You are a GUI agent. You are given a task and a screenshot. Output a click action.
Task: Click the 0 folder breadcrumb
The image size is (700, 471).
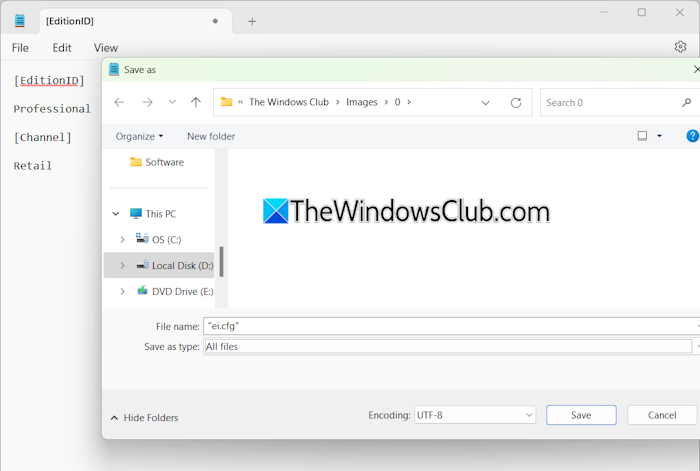click(397, 102)
